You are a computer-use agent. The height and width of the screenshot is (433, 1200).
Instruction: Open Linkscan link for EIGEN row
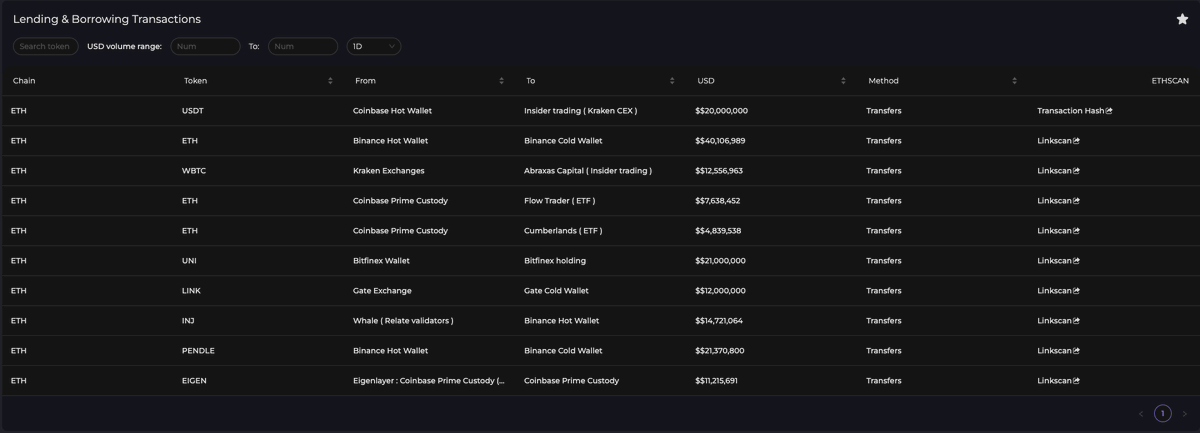[1058, 381]
